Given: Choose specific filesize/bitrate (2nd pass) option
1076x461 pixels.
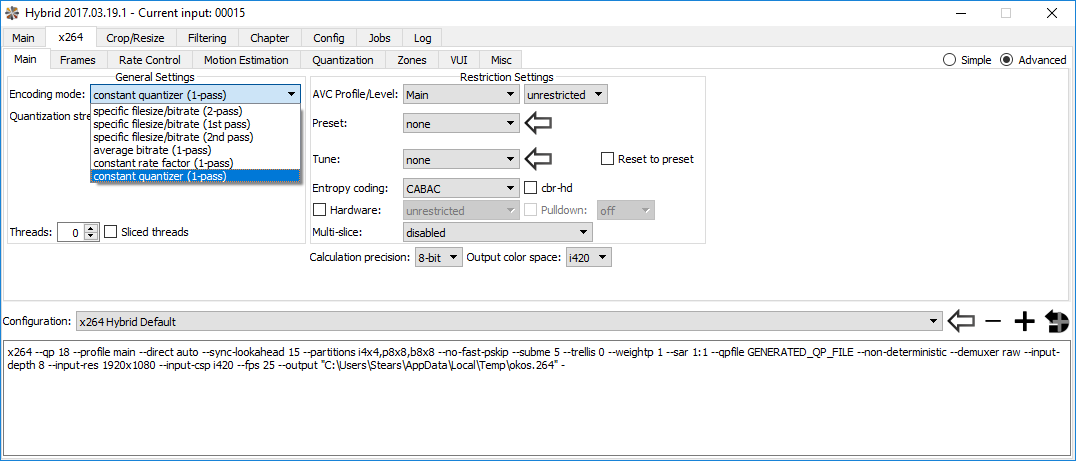Looking at the screenshot, I should pyautogui.click(x=195, y=137).
